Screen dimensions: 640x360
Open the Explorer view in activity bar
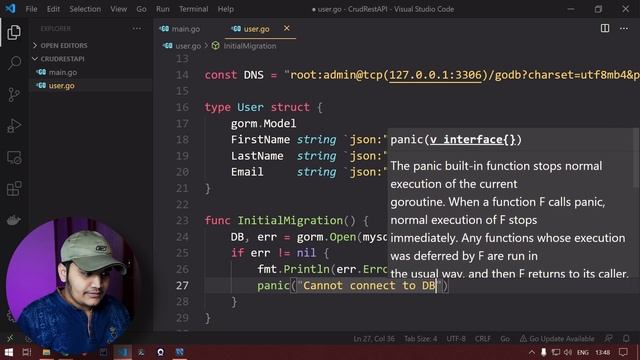pos(14,32)
